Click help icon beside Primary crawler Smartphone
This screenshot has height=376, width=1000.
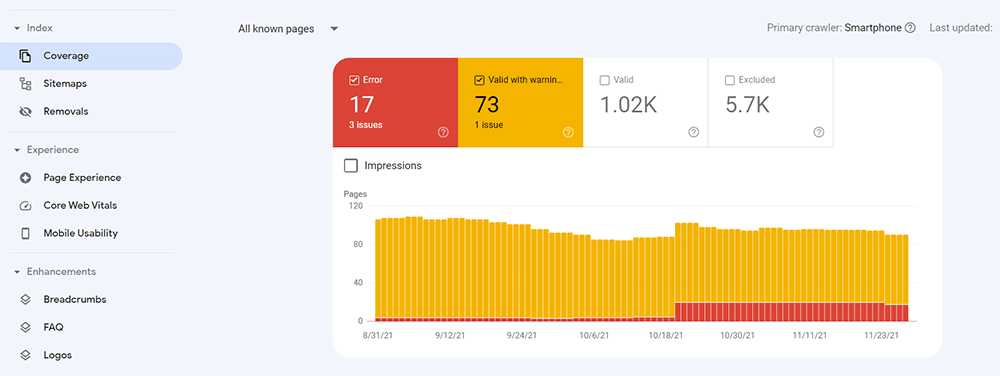910,28
